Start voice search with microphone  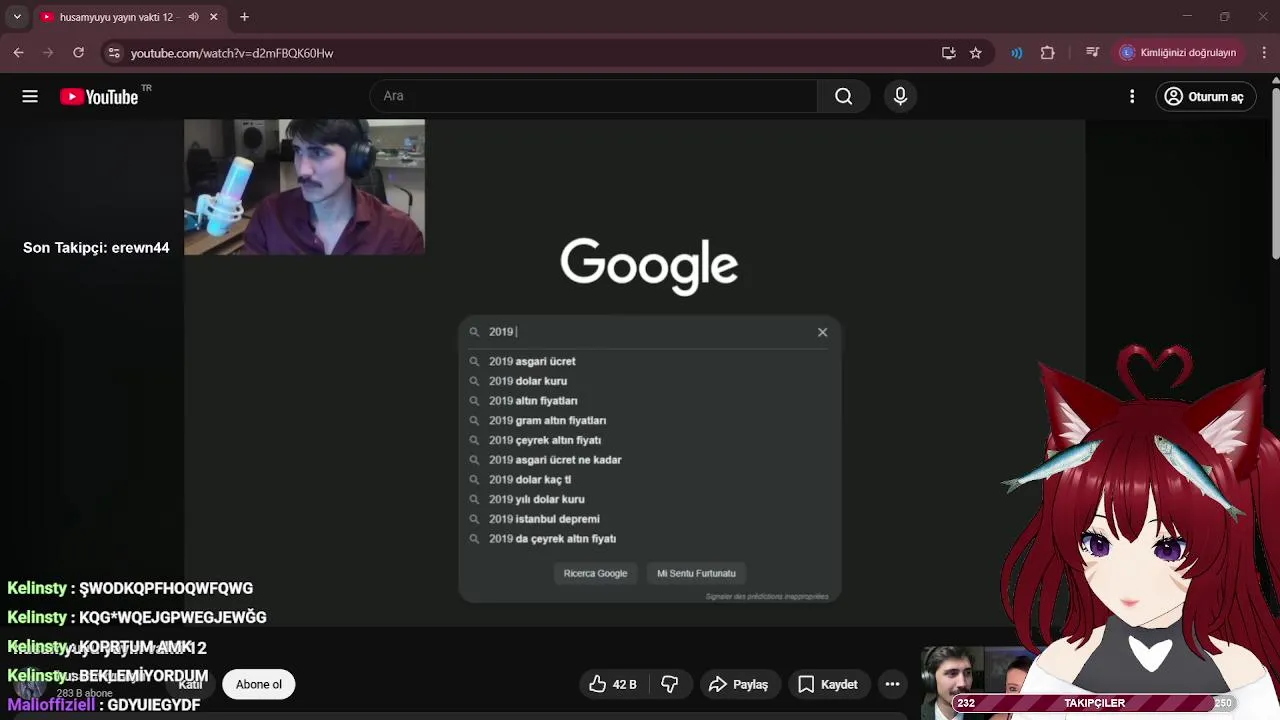(x=900, y=96)
